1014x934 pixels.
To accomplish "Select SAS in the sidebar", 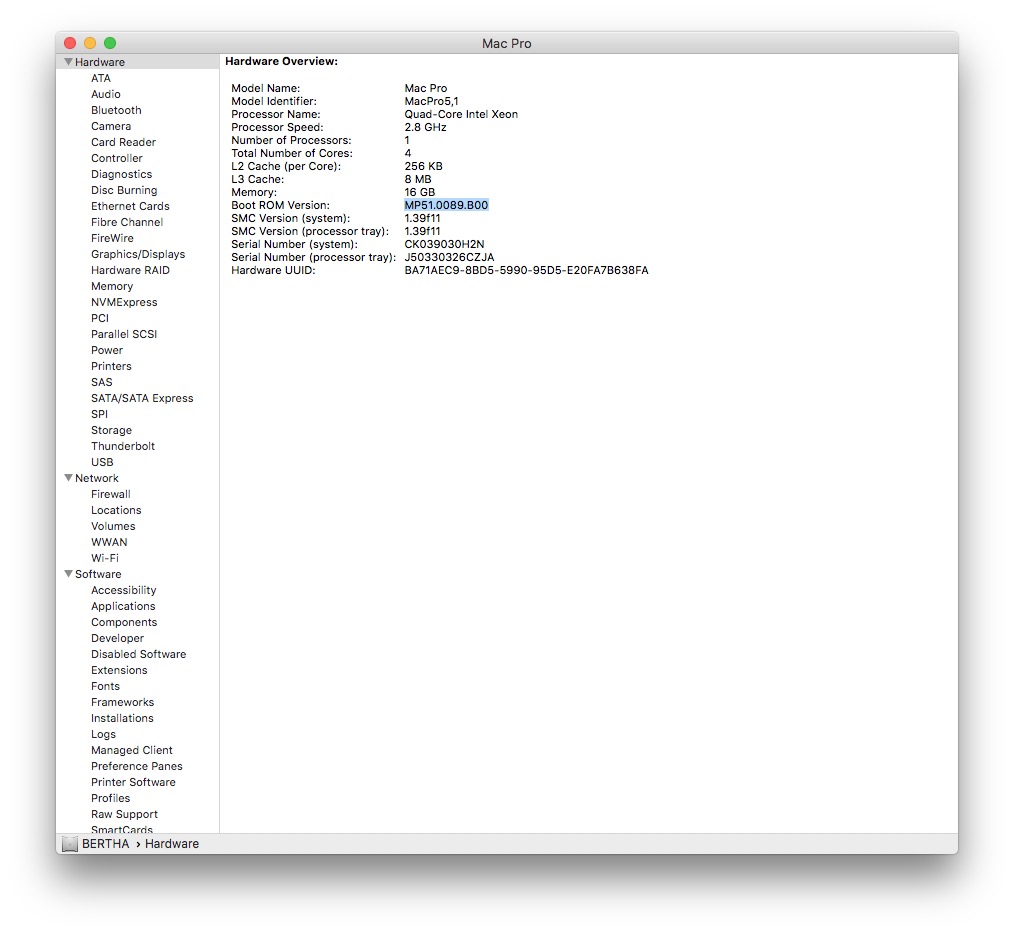I will [102, 382].
